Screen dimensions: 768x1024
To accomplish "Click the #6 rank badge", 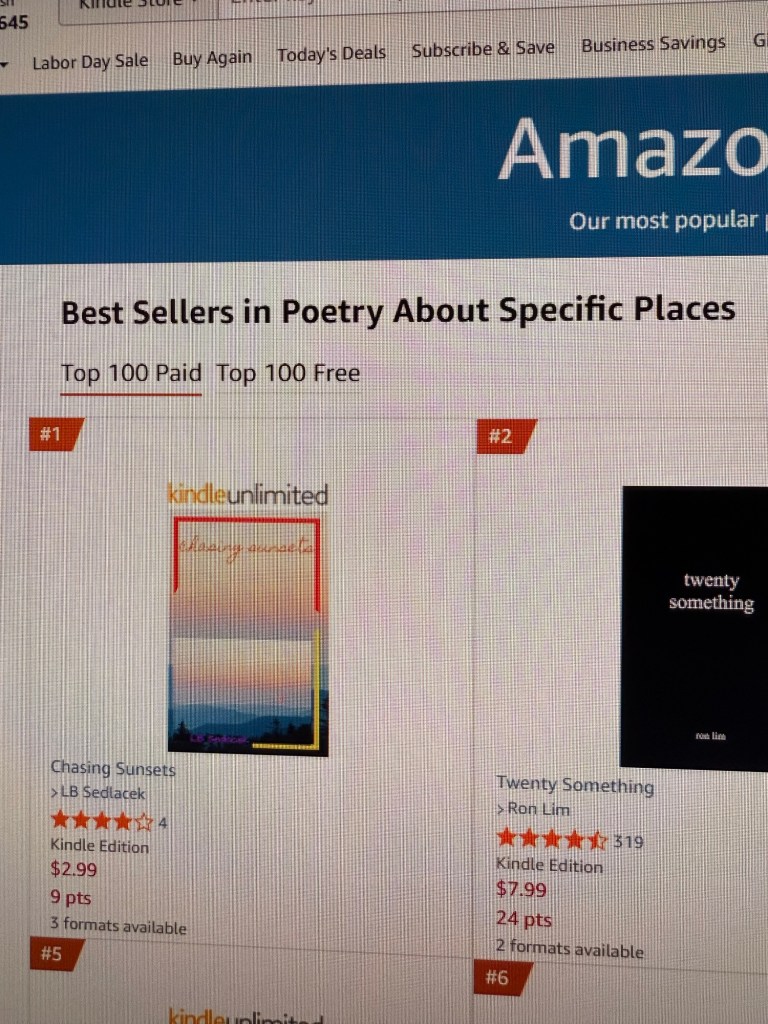I will pyautogui.click(x=500, y=978).
